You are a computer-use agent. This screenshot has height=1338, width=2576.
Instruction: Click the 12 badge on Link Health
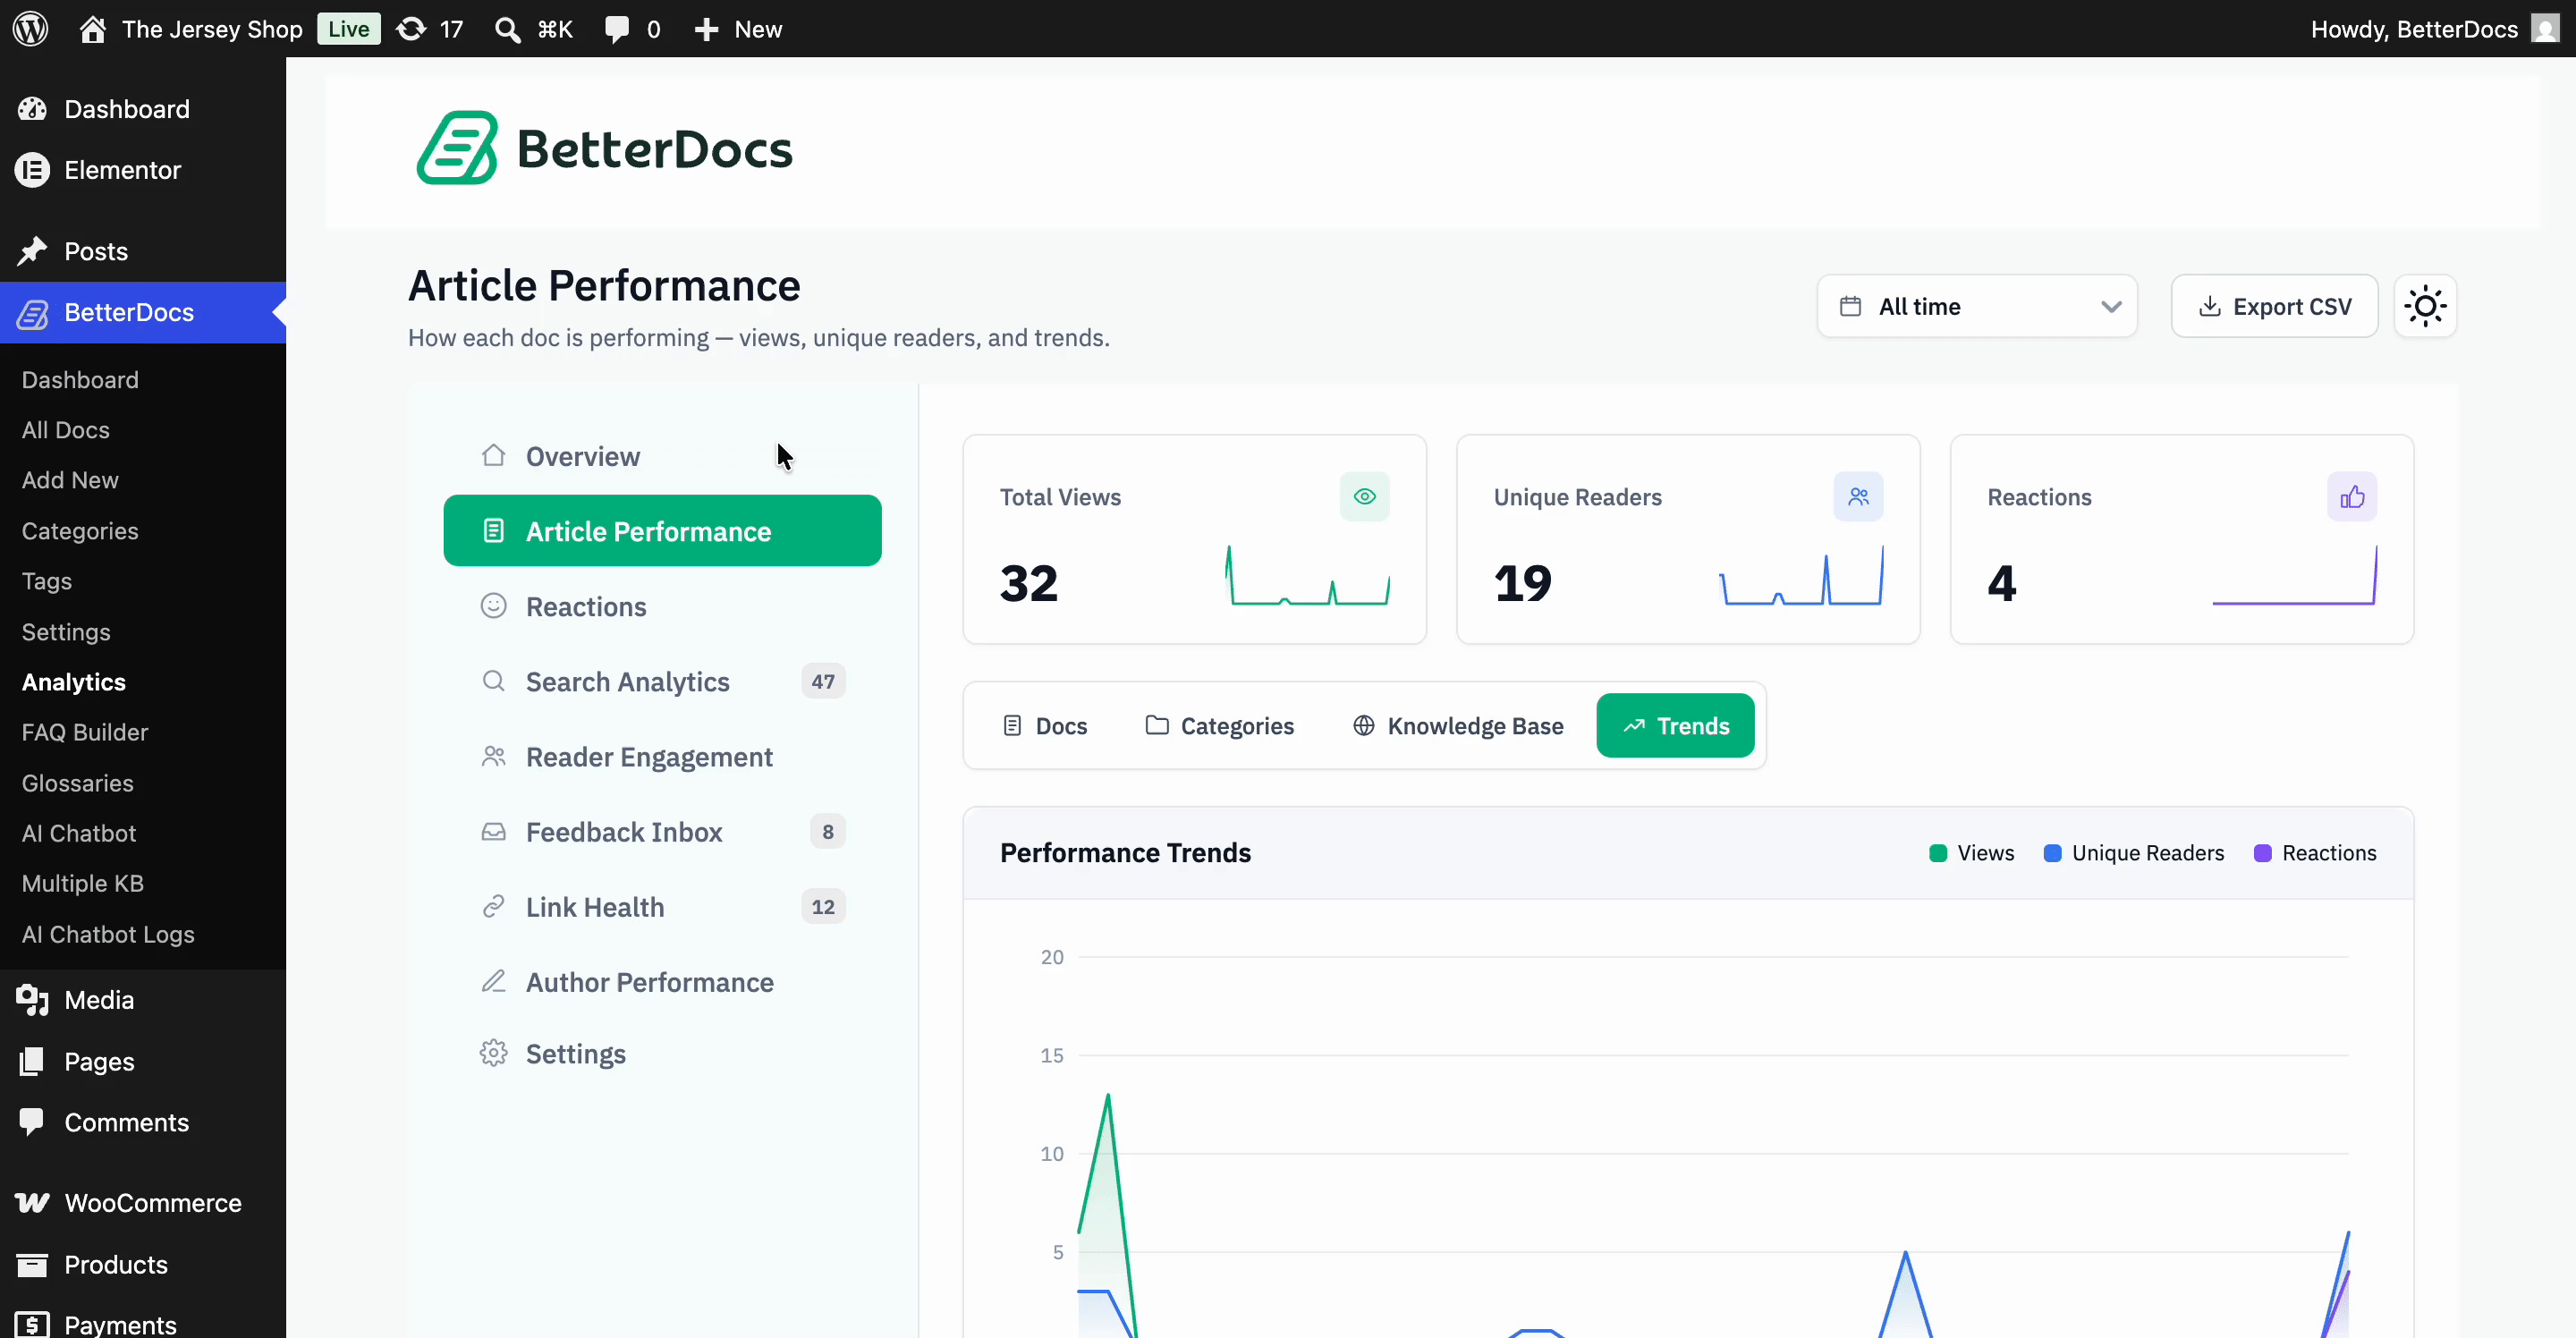[x=823, y=906]
